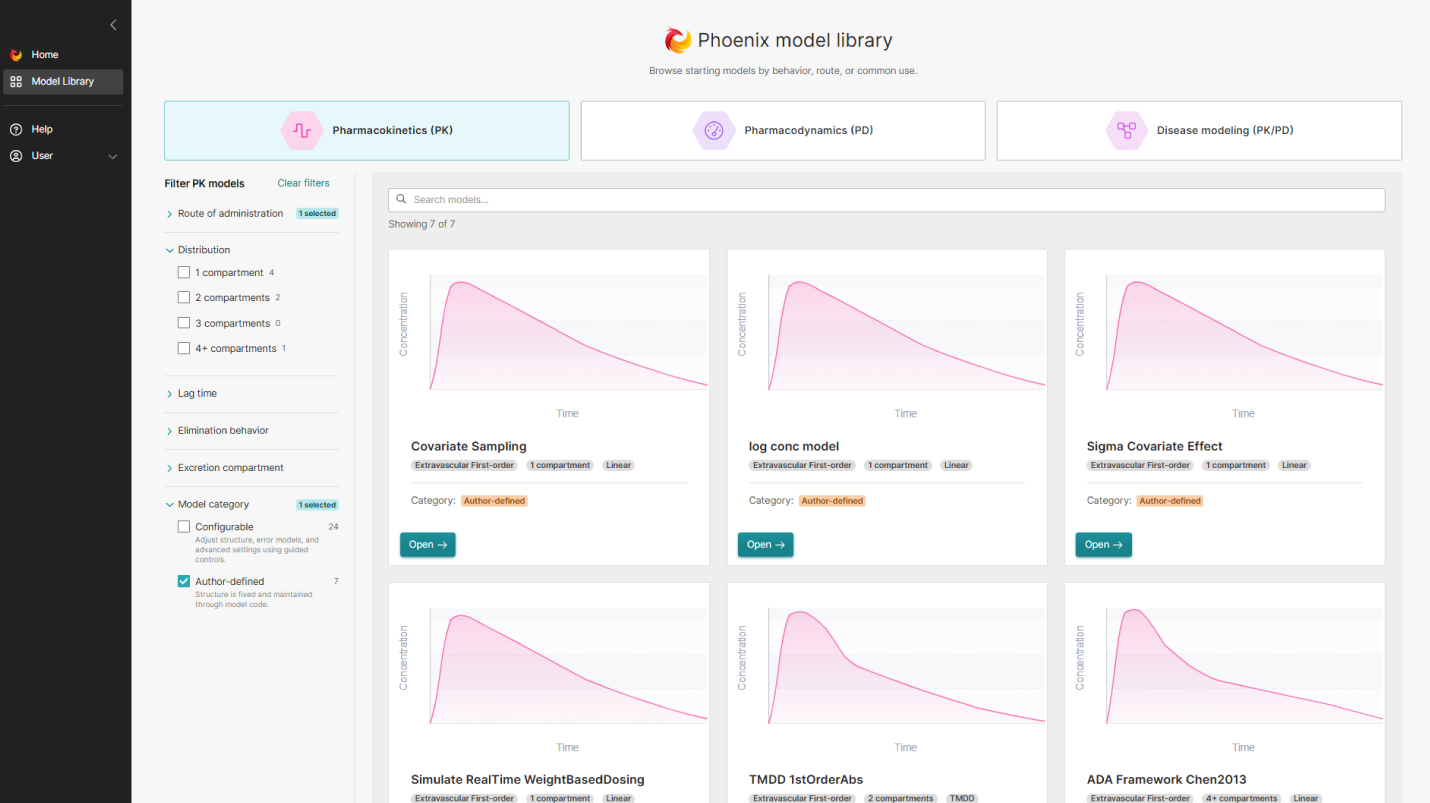The height and width of the screenshot is (803, 1430).
Task: Click the Pharmacodynamics gauge icon
Action: pyautogui.click(x=713, y=130)
